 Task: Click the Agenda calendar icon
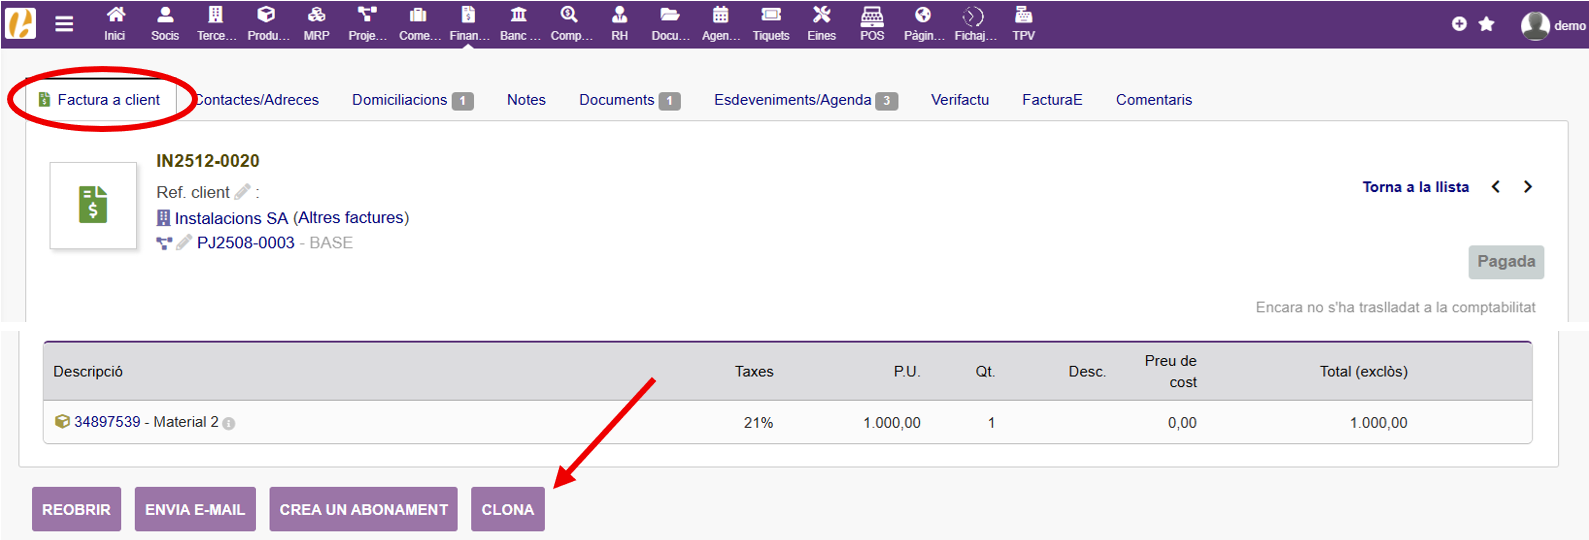[x=720, y=16]
